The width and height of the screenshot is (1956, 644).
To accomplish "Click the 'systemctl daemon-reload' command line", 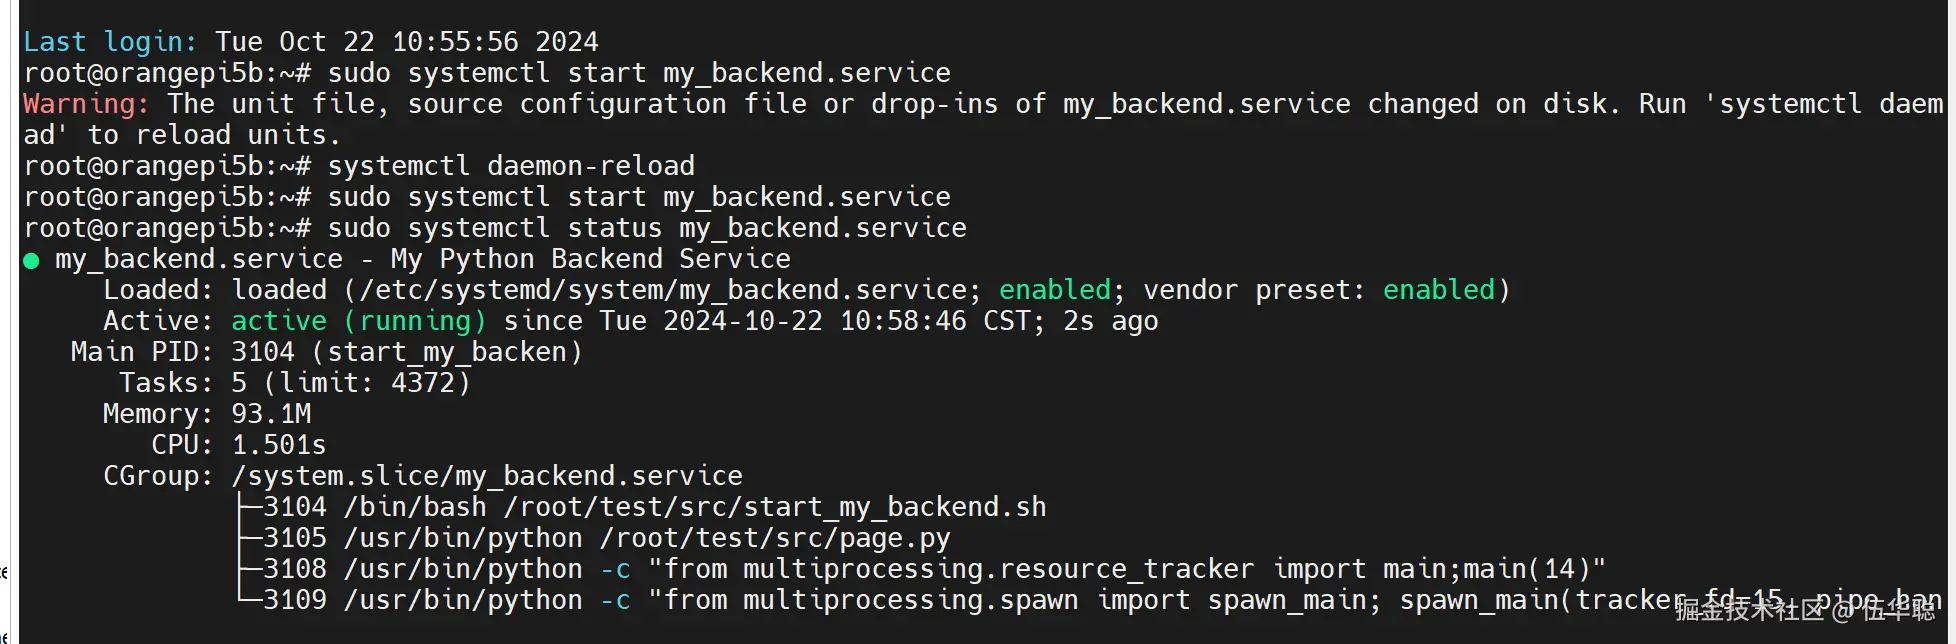I will click(x=359, y=166).
